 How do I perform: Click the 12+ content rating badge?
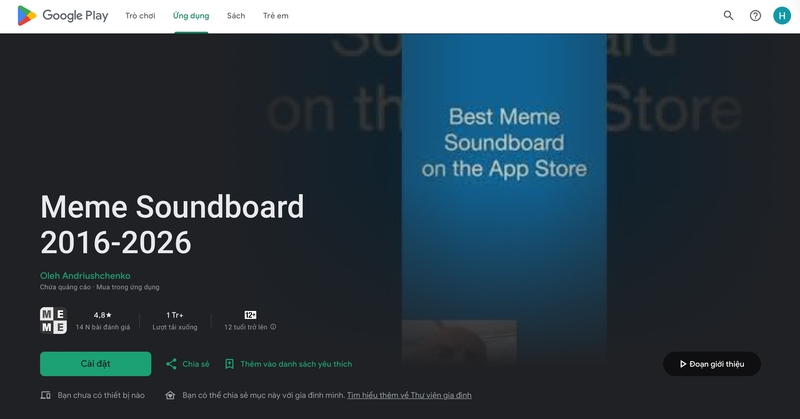250,315
